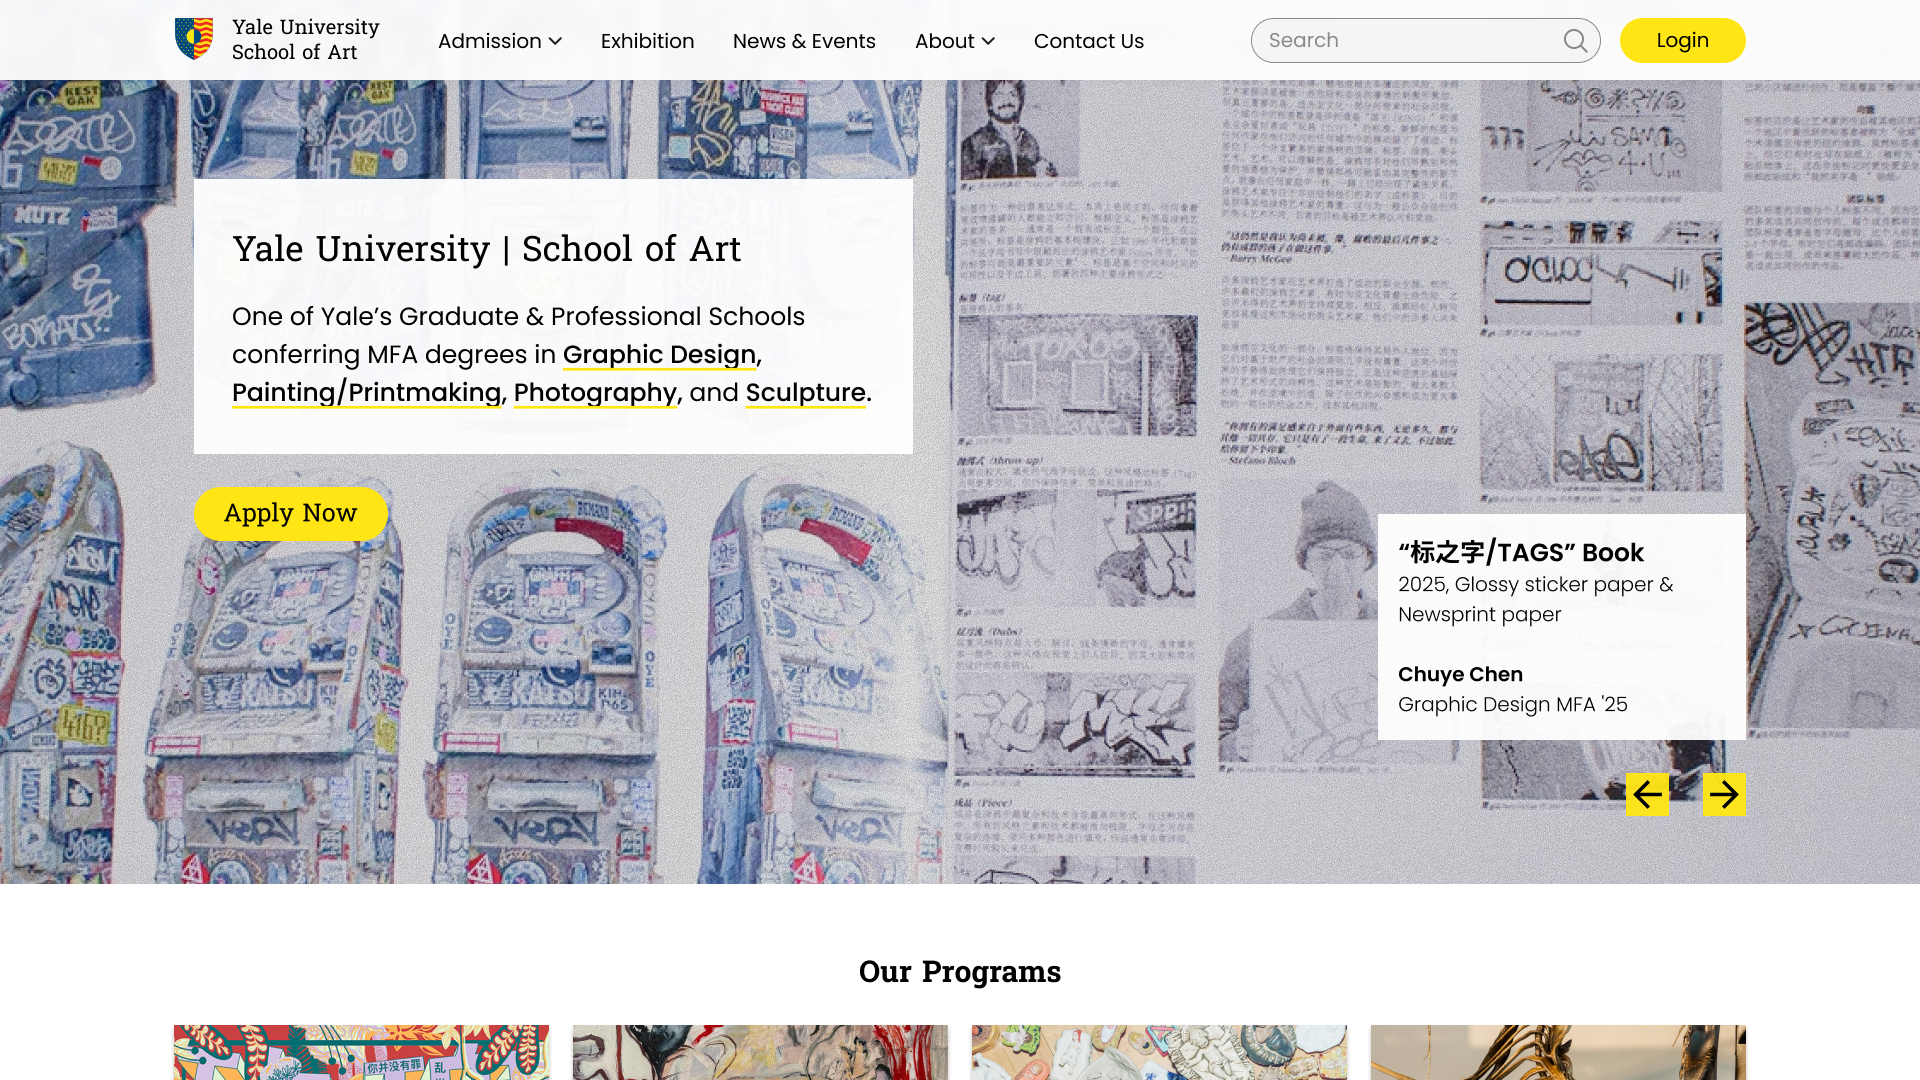Navigate to the Exhibition section

click(x=647, y=41)
